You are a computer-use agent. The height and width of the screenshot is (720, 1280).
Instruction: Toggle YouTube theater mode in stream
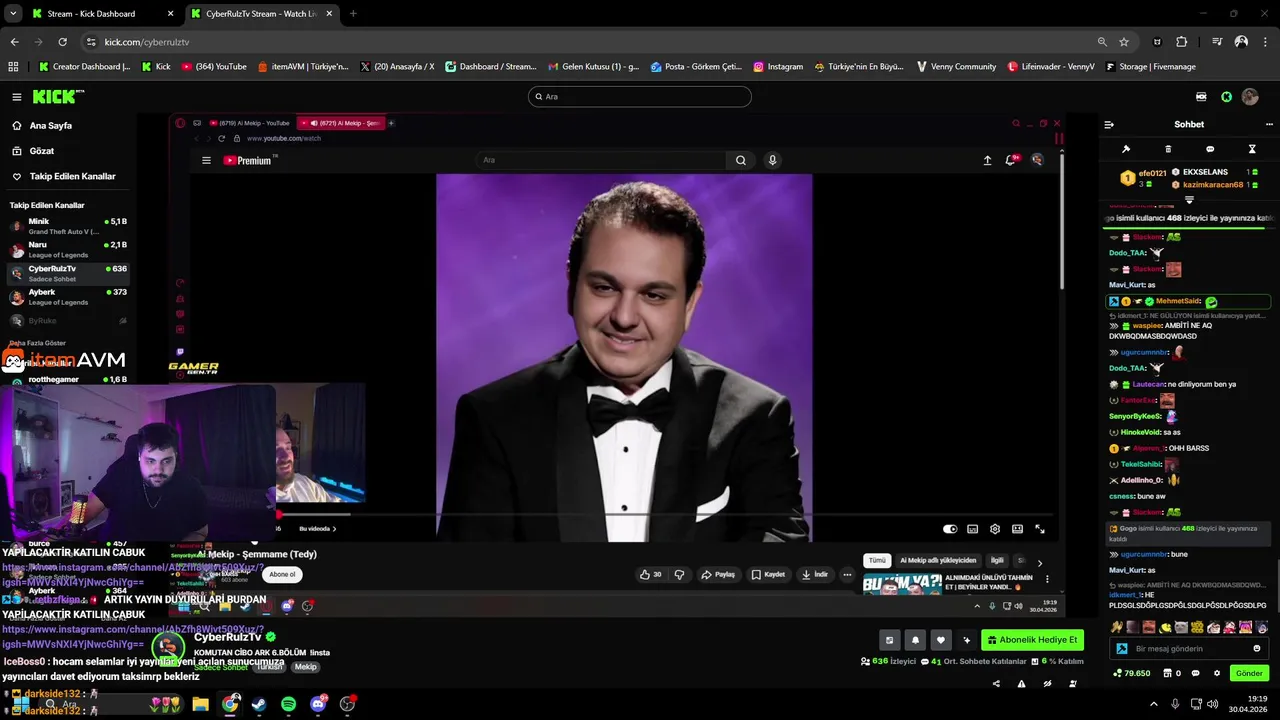tap(1017, 529)
